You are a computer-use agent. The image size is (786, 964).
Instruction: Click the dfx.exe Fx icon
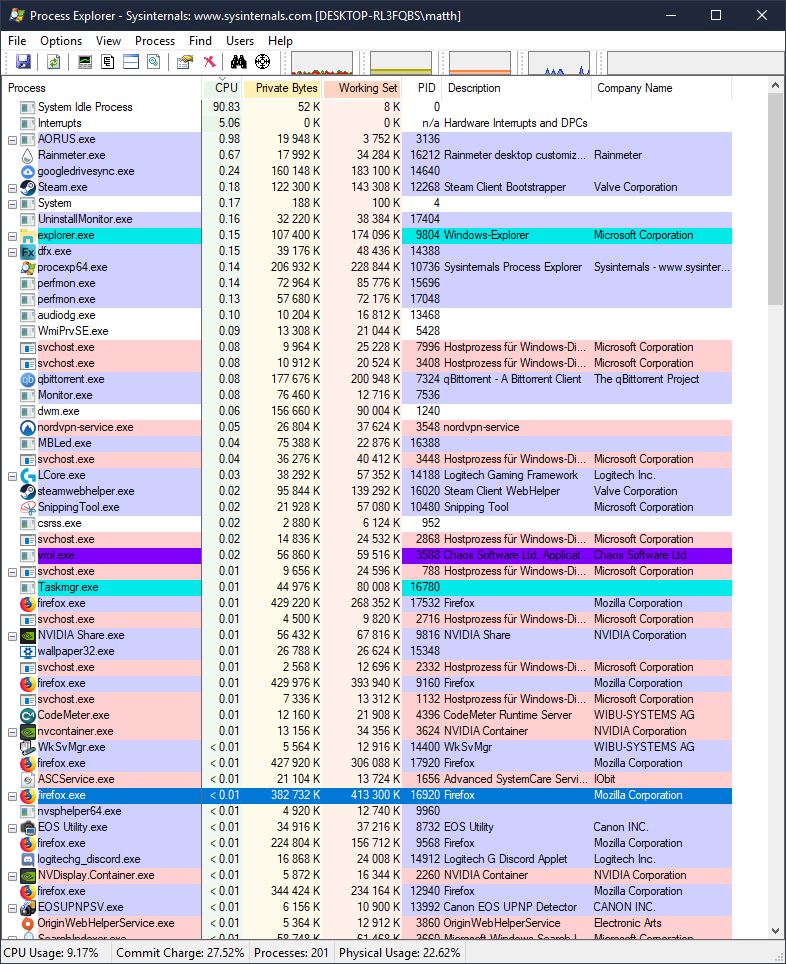(27, 251)
